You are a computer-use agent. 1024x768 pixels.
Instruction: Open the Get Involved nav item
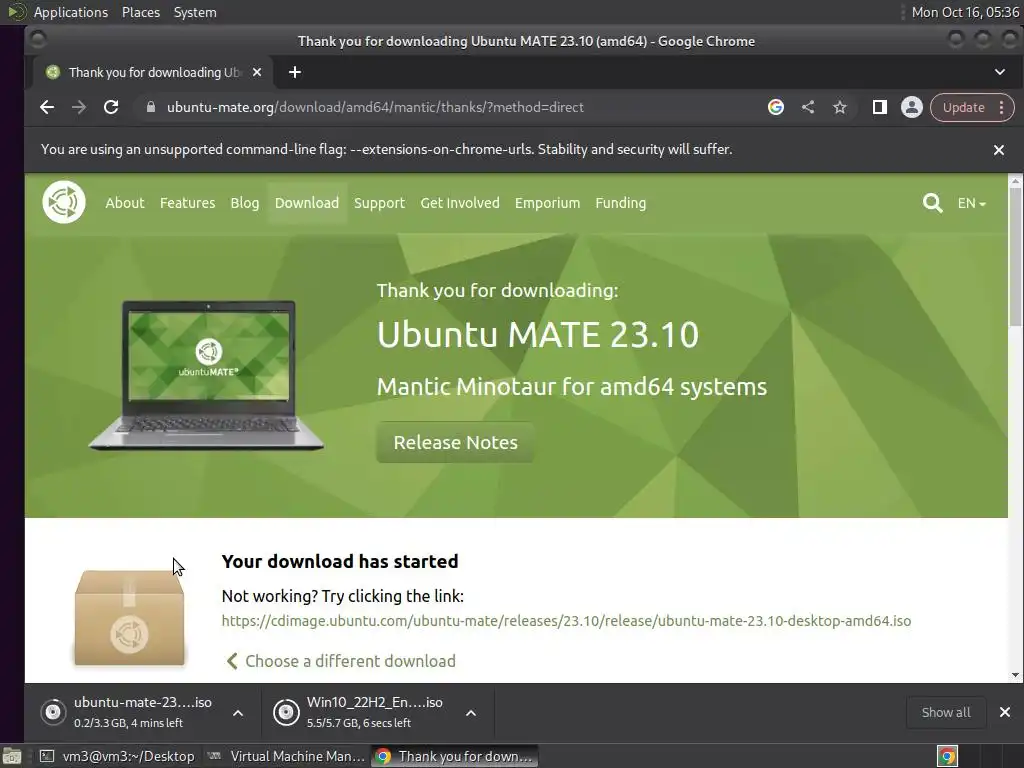point(460,203)
